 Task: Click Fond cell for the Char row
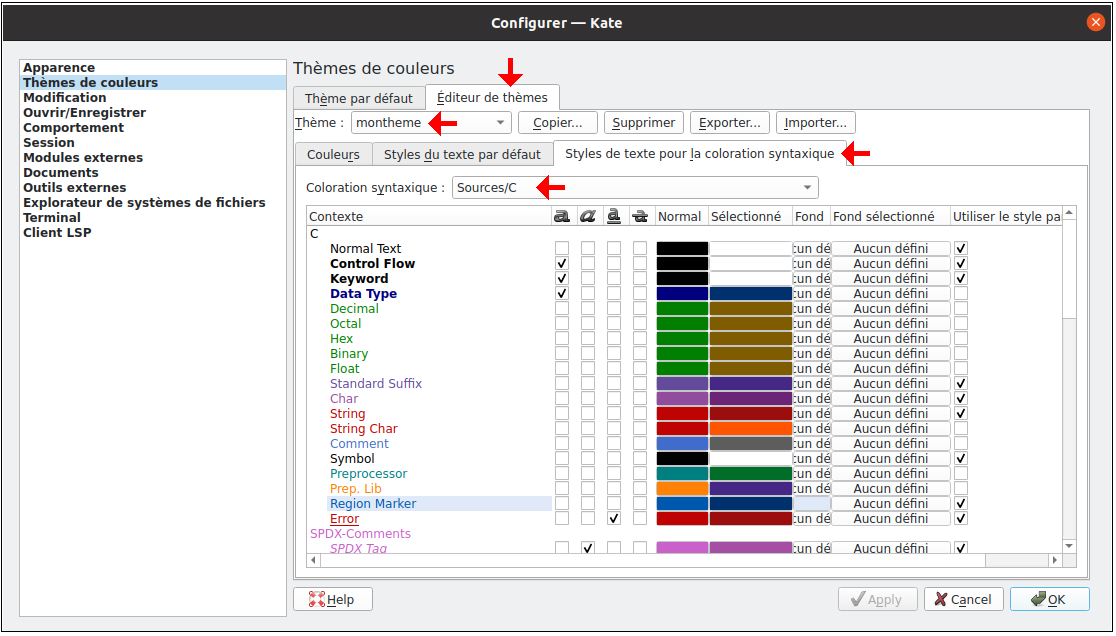pos(811,398)
